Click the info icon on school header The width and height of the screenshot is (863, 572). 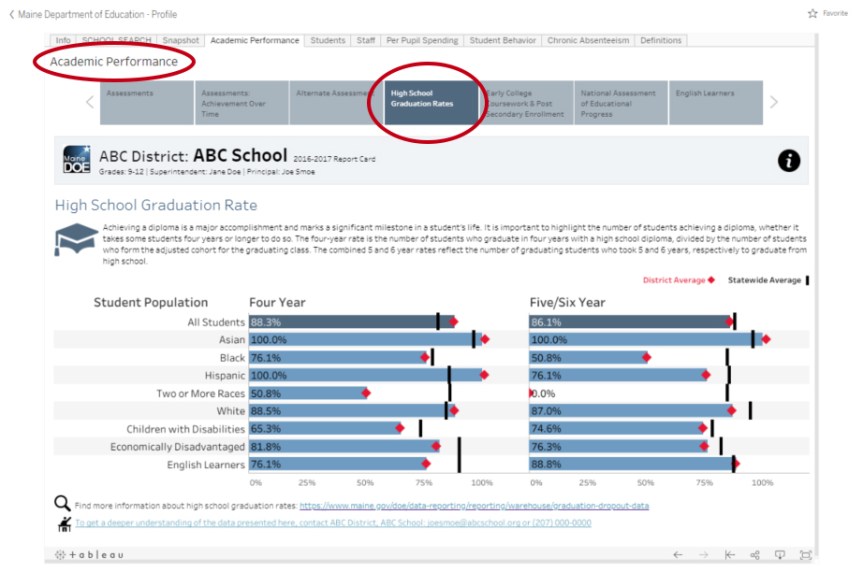tap(788, 161)
